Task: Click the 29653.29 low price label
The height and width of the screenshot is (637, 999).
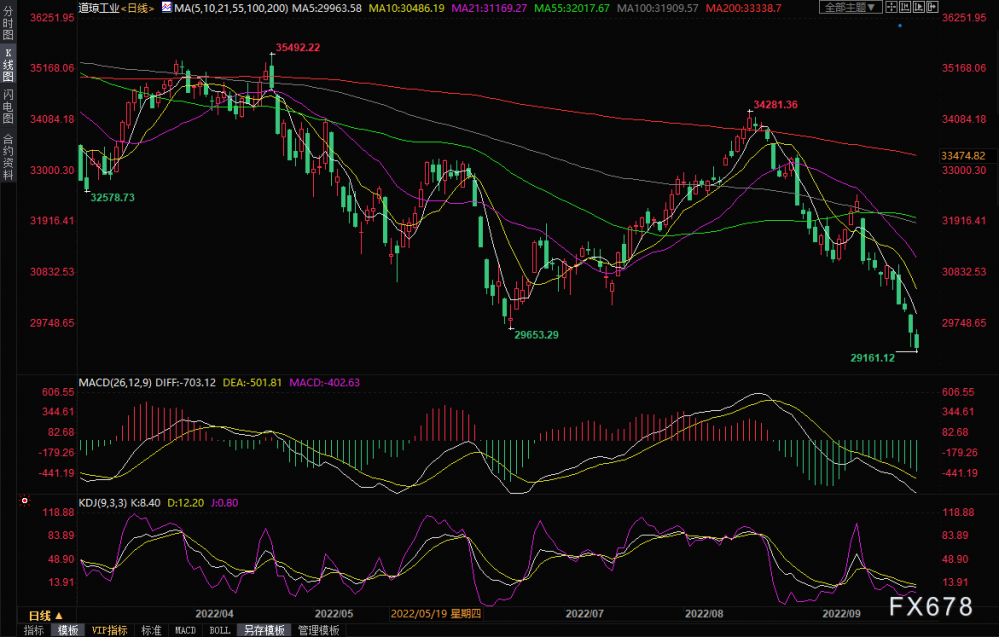Action: click(536, 335)
